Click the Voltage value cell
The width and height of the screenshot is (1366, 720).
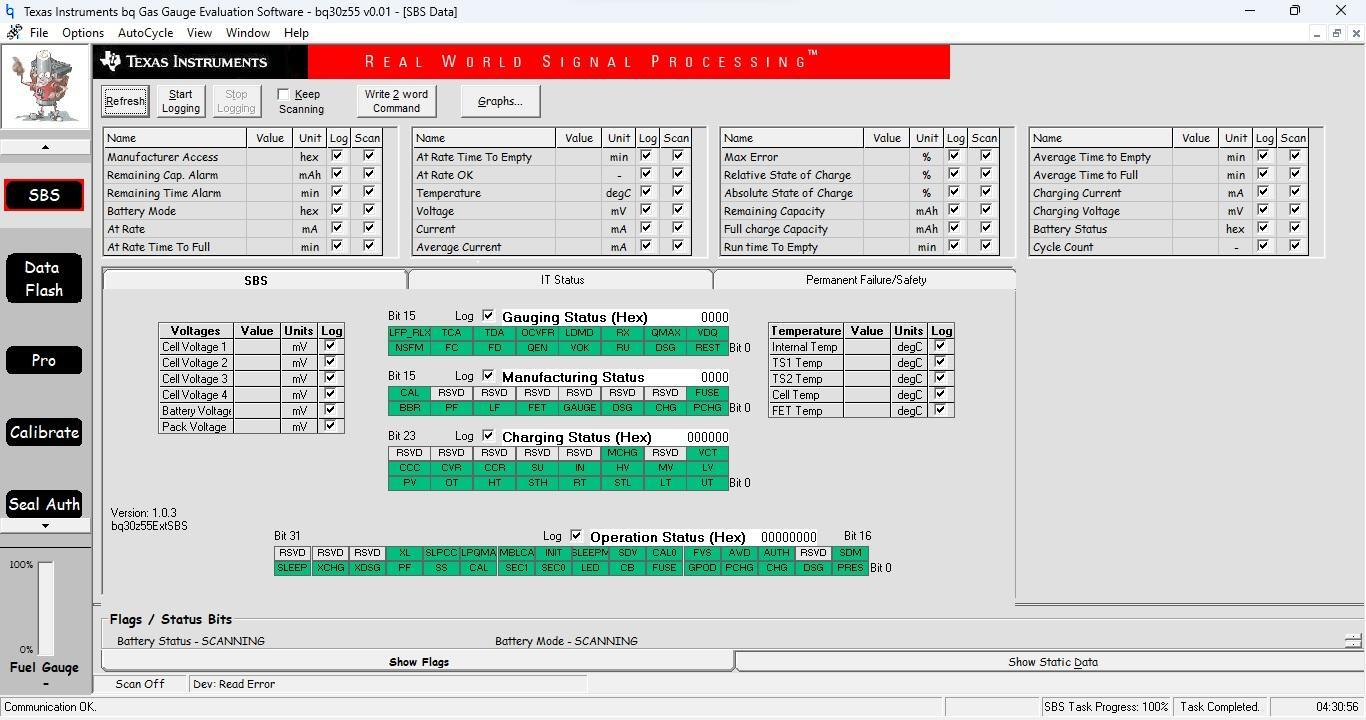579,211
